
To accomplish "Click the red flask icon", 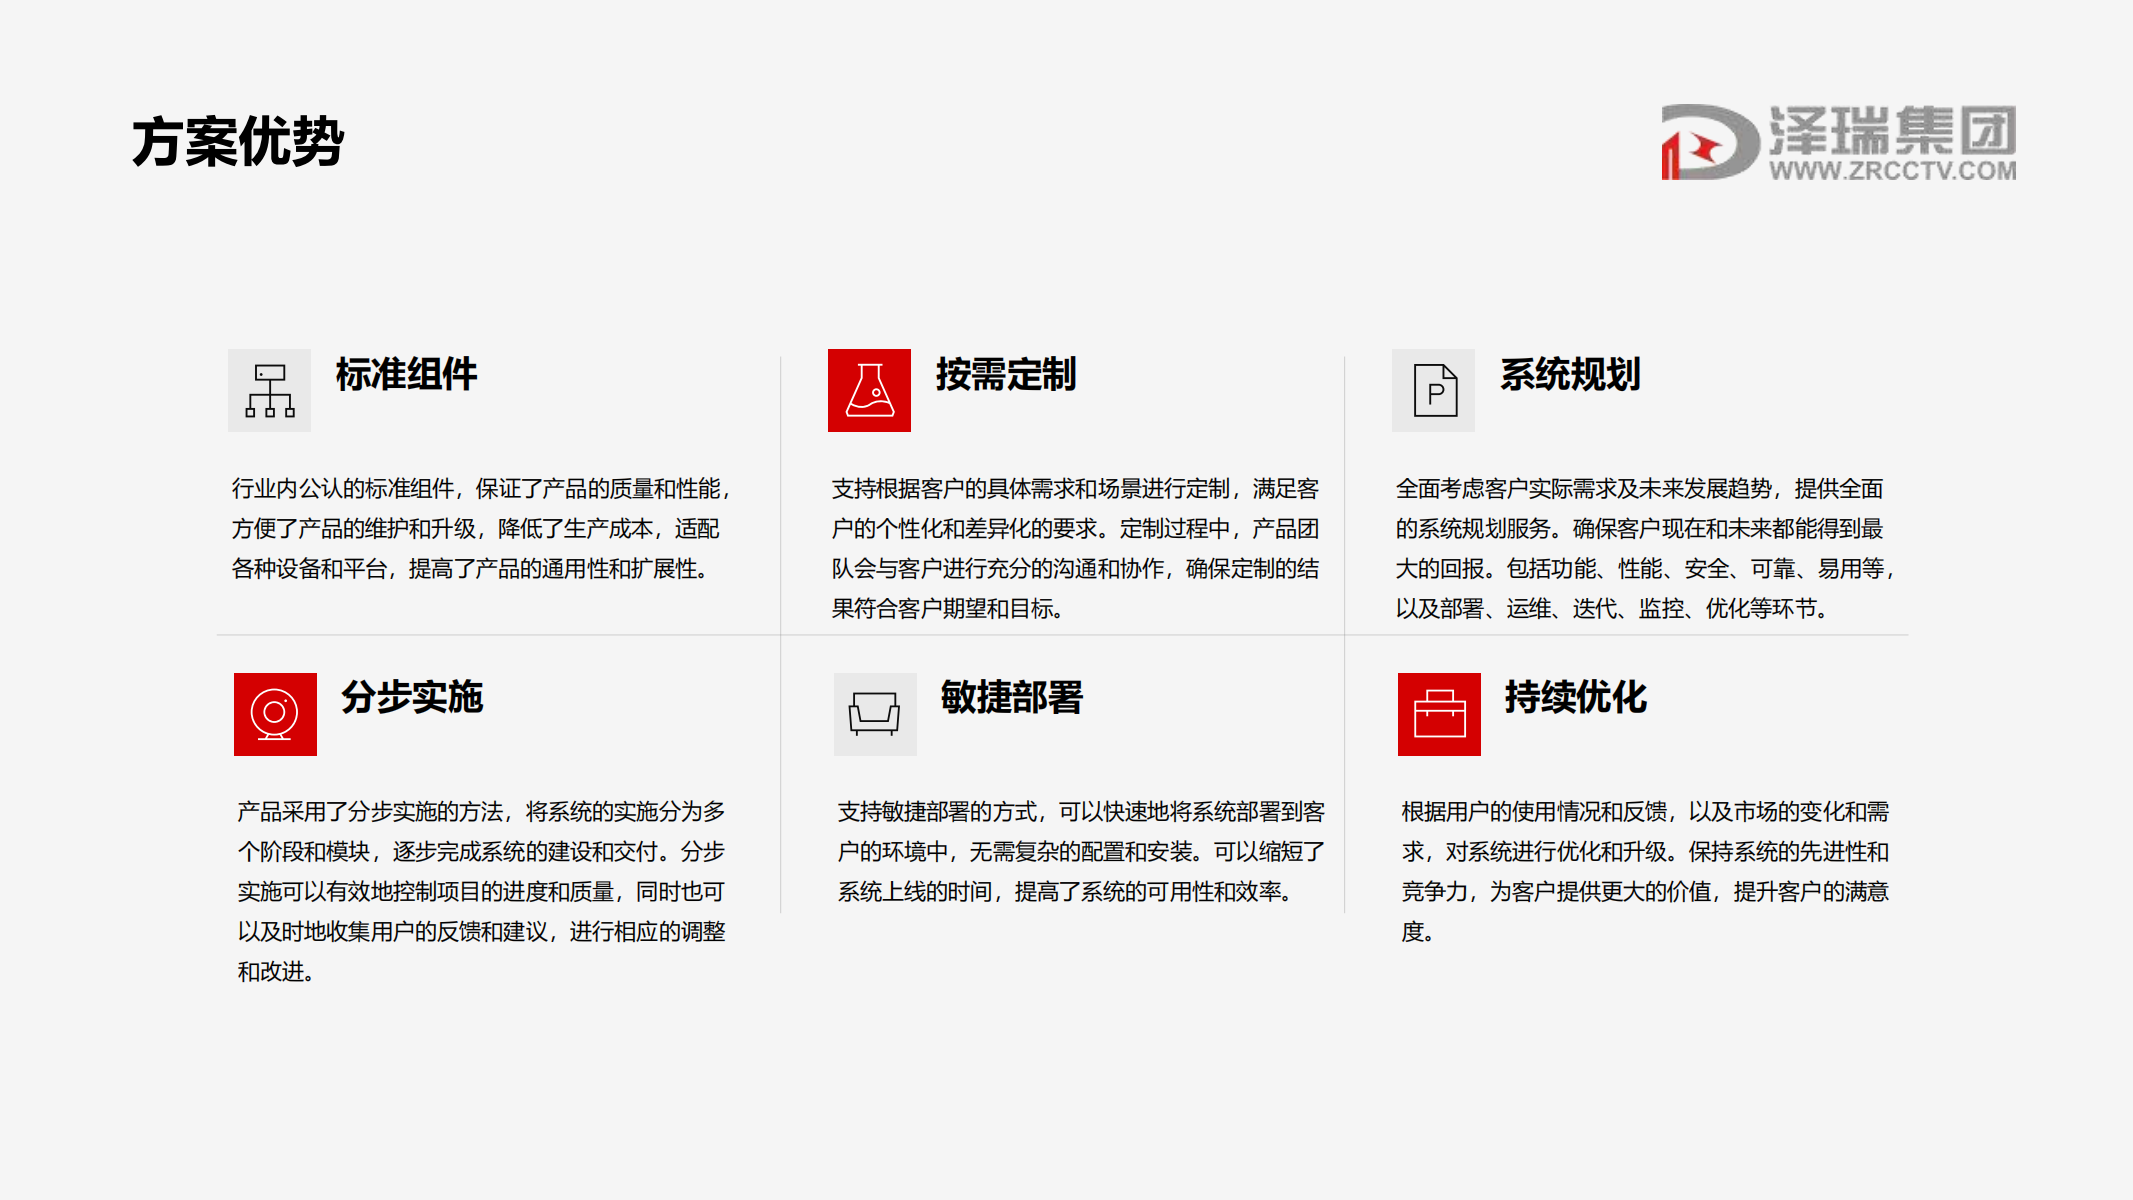I will pos(869,390).
